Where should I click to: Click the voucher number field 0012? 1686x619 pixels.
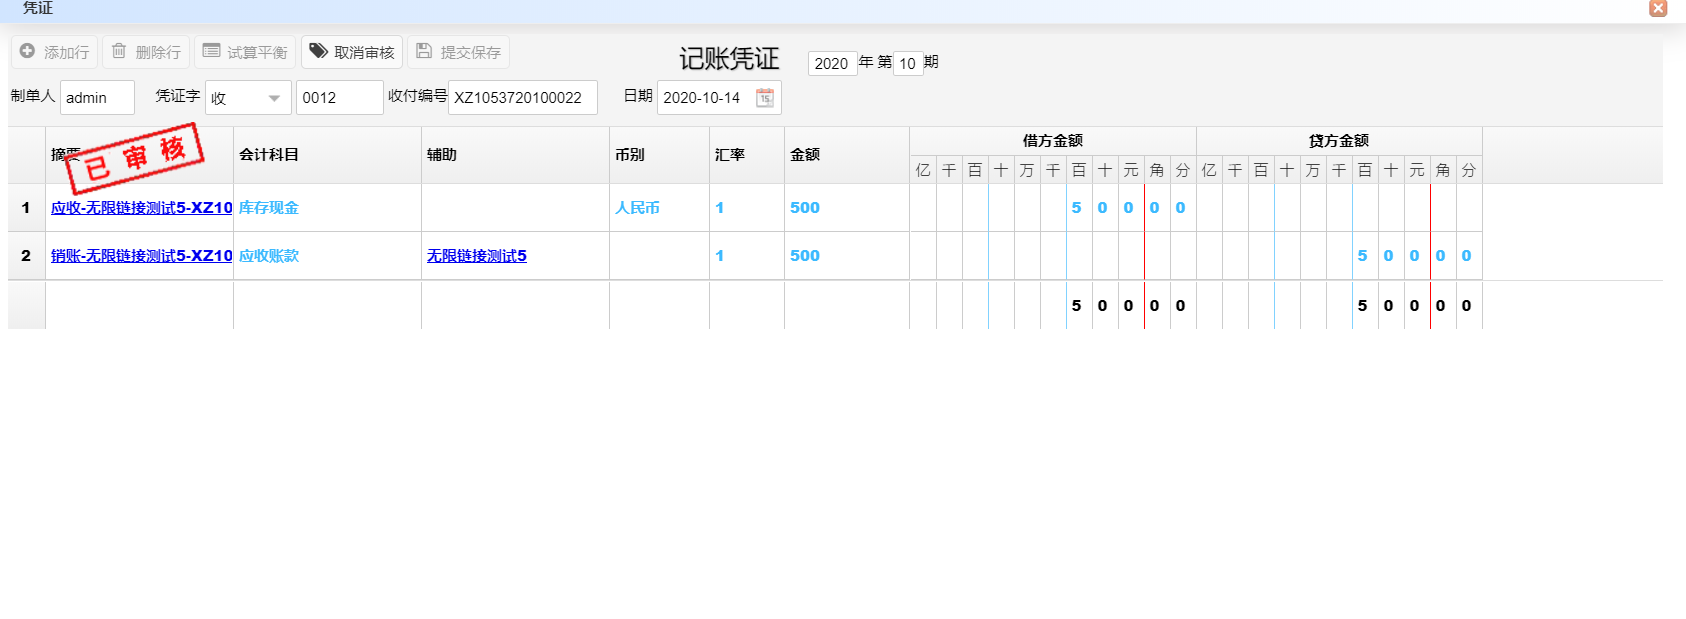[x=340, y=98]
